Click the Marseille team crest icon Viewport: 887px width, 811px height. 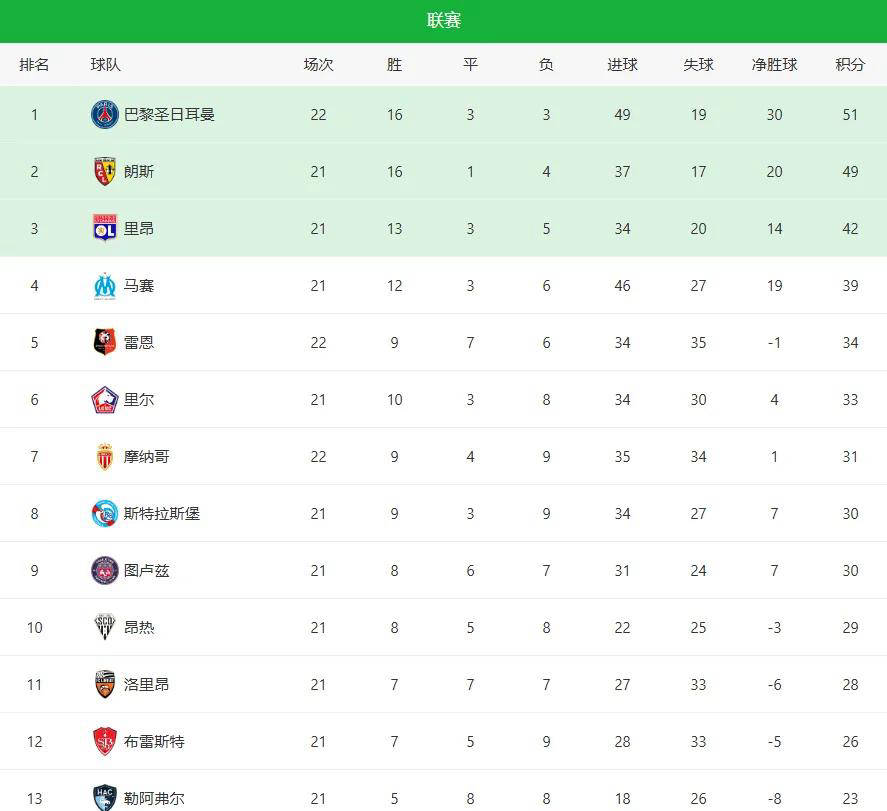click(105, 286)
